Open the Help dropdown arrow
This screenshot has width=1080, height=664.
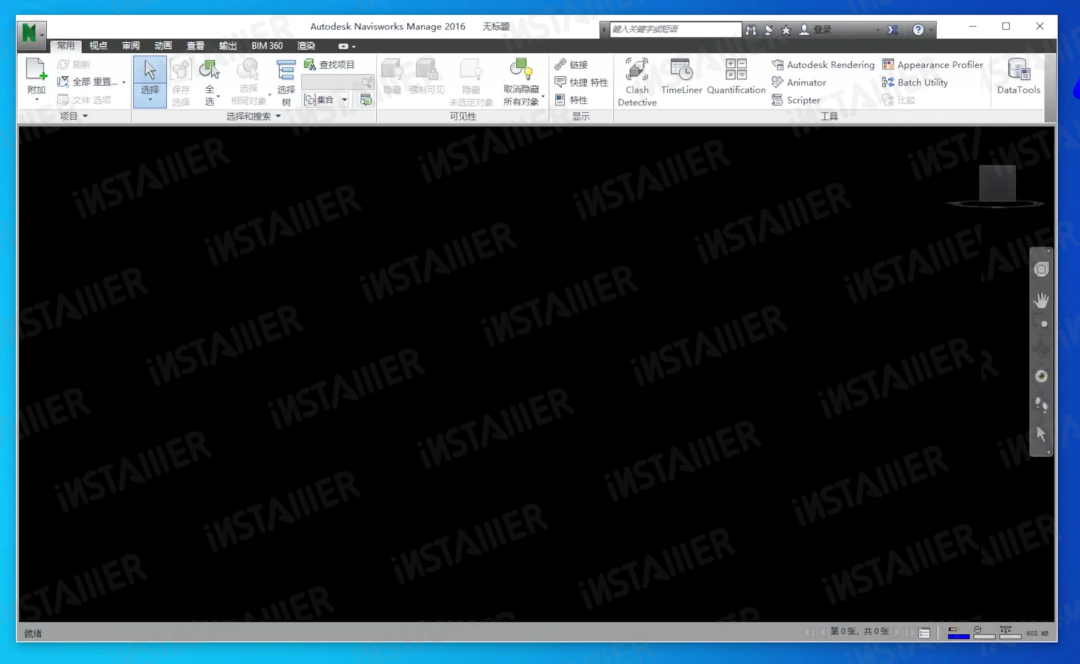click(x=931, y=30)
